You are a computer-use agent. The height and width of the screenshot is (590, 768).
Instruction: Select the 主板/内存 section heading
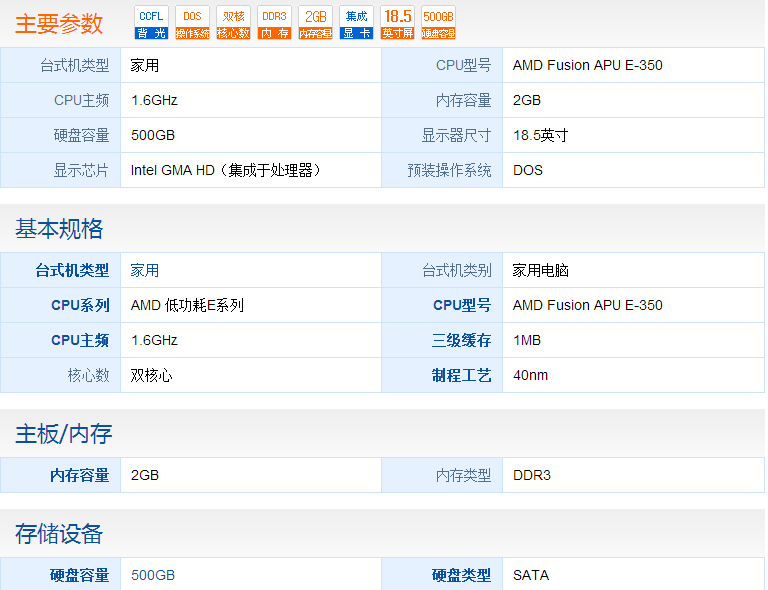coord(64,434)
